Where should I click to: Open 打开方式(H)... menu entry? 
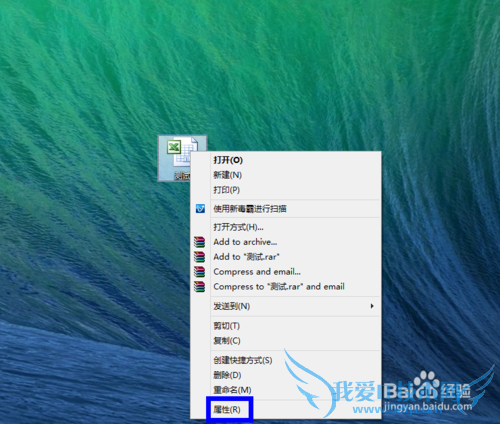[286, 227]
